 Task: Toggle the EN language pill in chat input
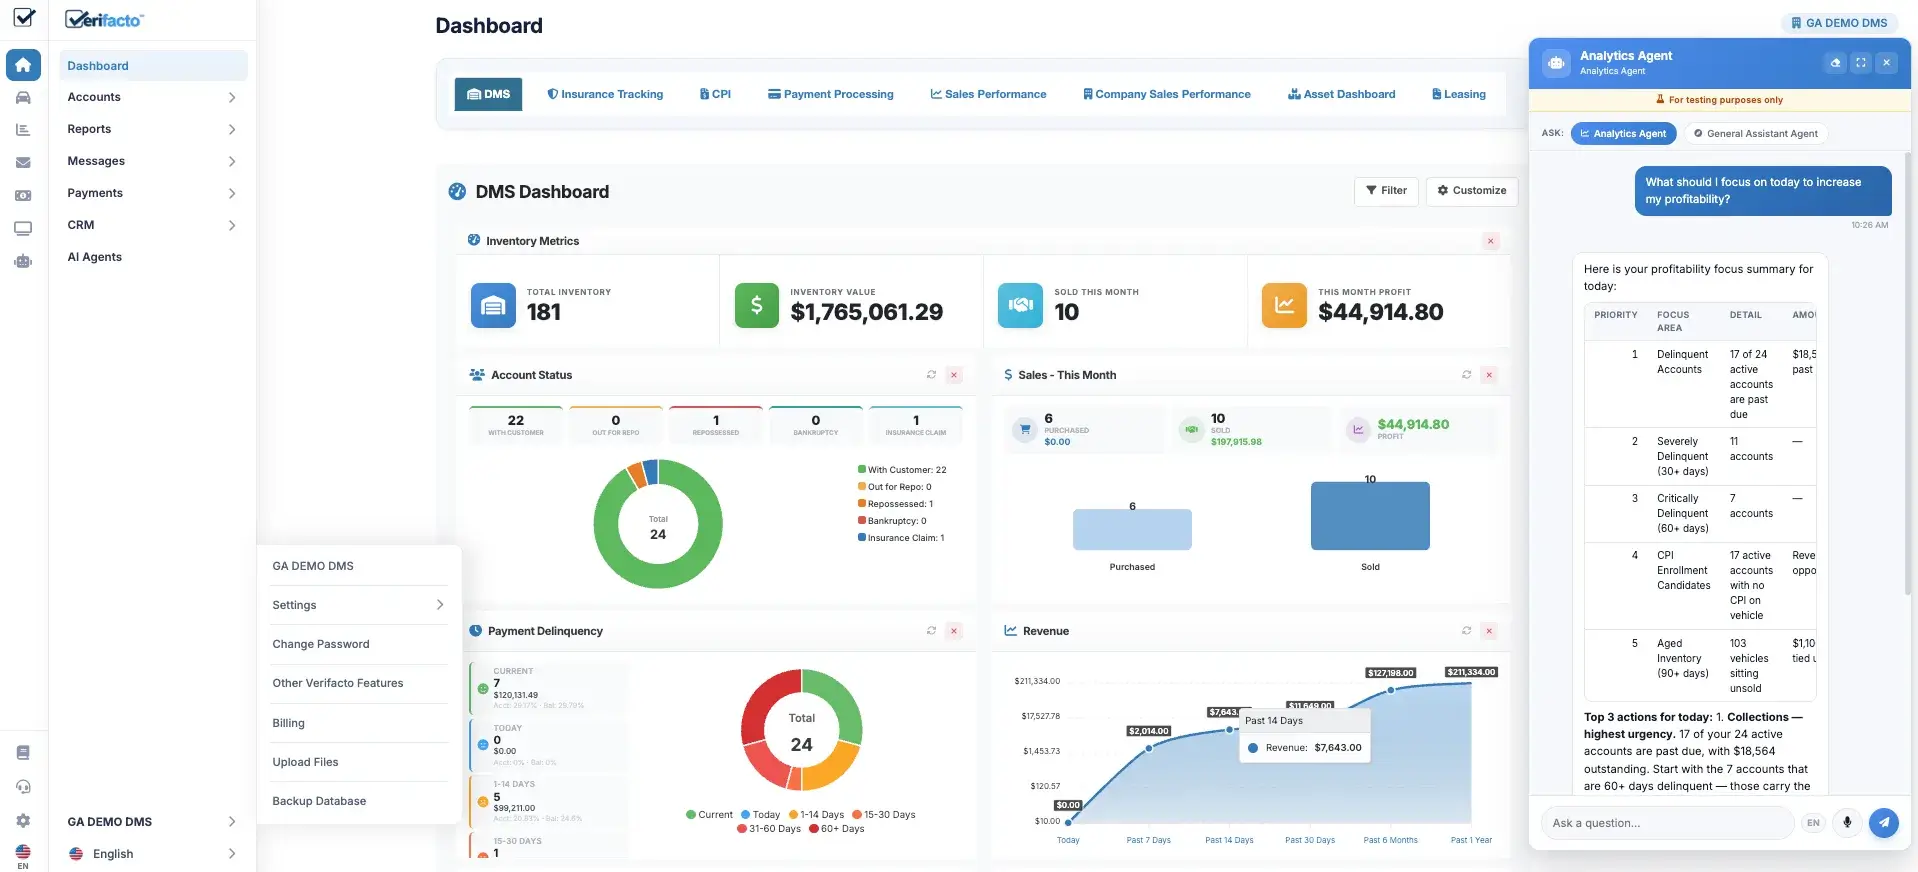tap(1813, 823)
